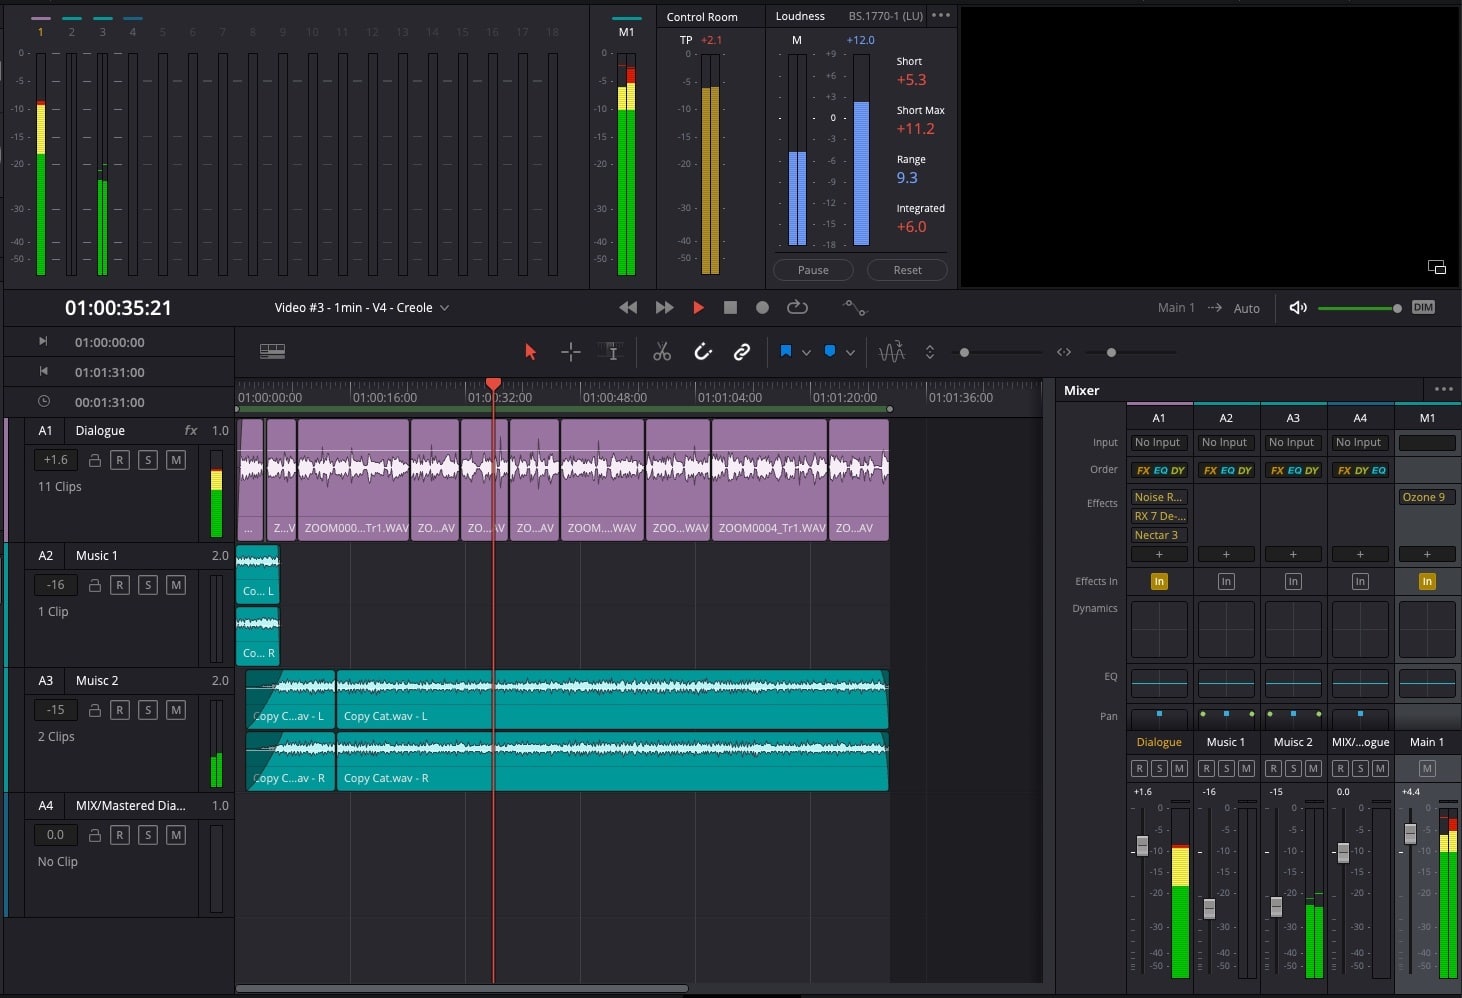Mute the A2 Music 1 track header
The width and height of the screenshot is (1462, 998).
pyautogui.click(x=176, y=585)
